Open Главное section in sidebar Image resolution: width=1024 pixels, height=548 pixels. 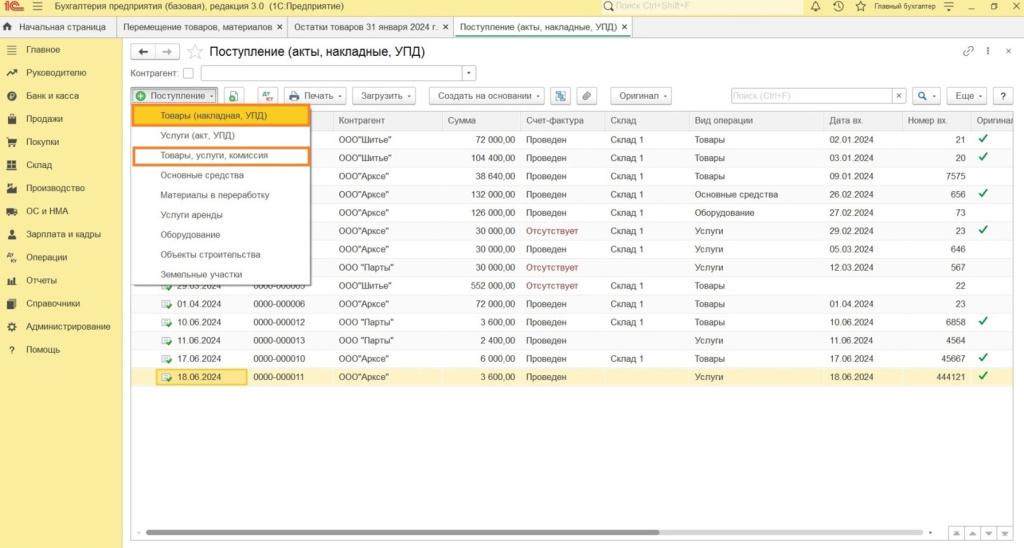pyautogui.click(x=43, y=50)
